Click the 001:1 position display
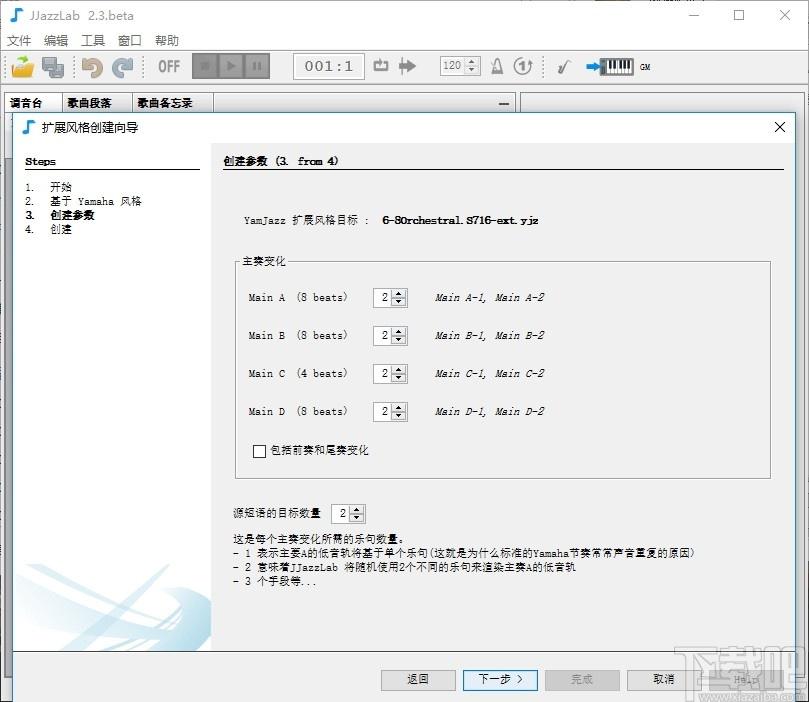 329,66
